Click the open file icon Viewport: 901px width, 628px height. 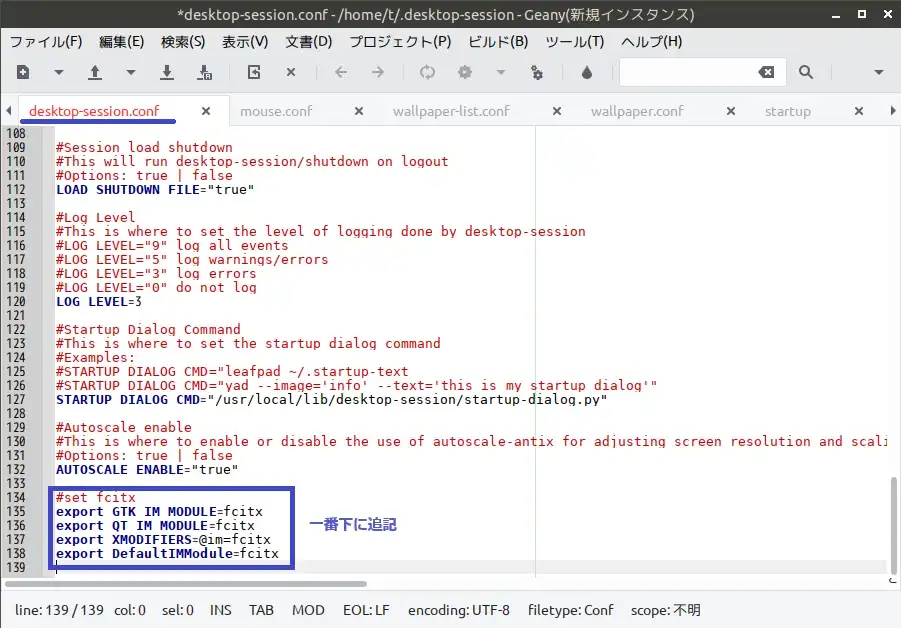(95, 72)
